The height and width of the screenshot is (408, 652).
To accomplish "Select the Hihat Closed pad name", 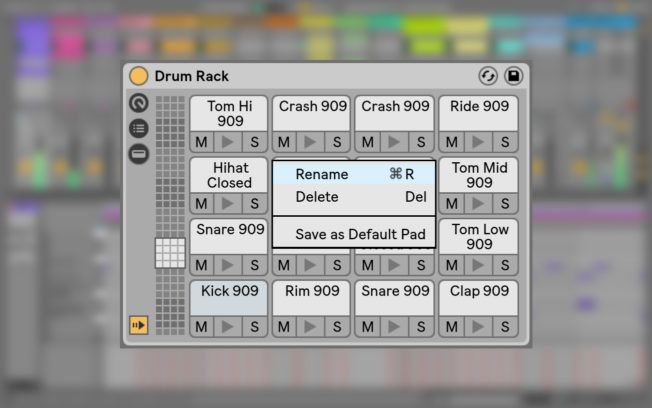I will tap(230, 175).
